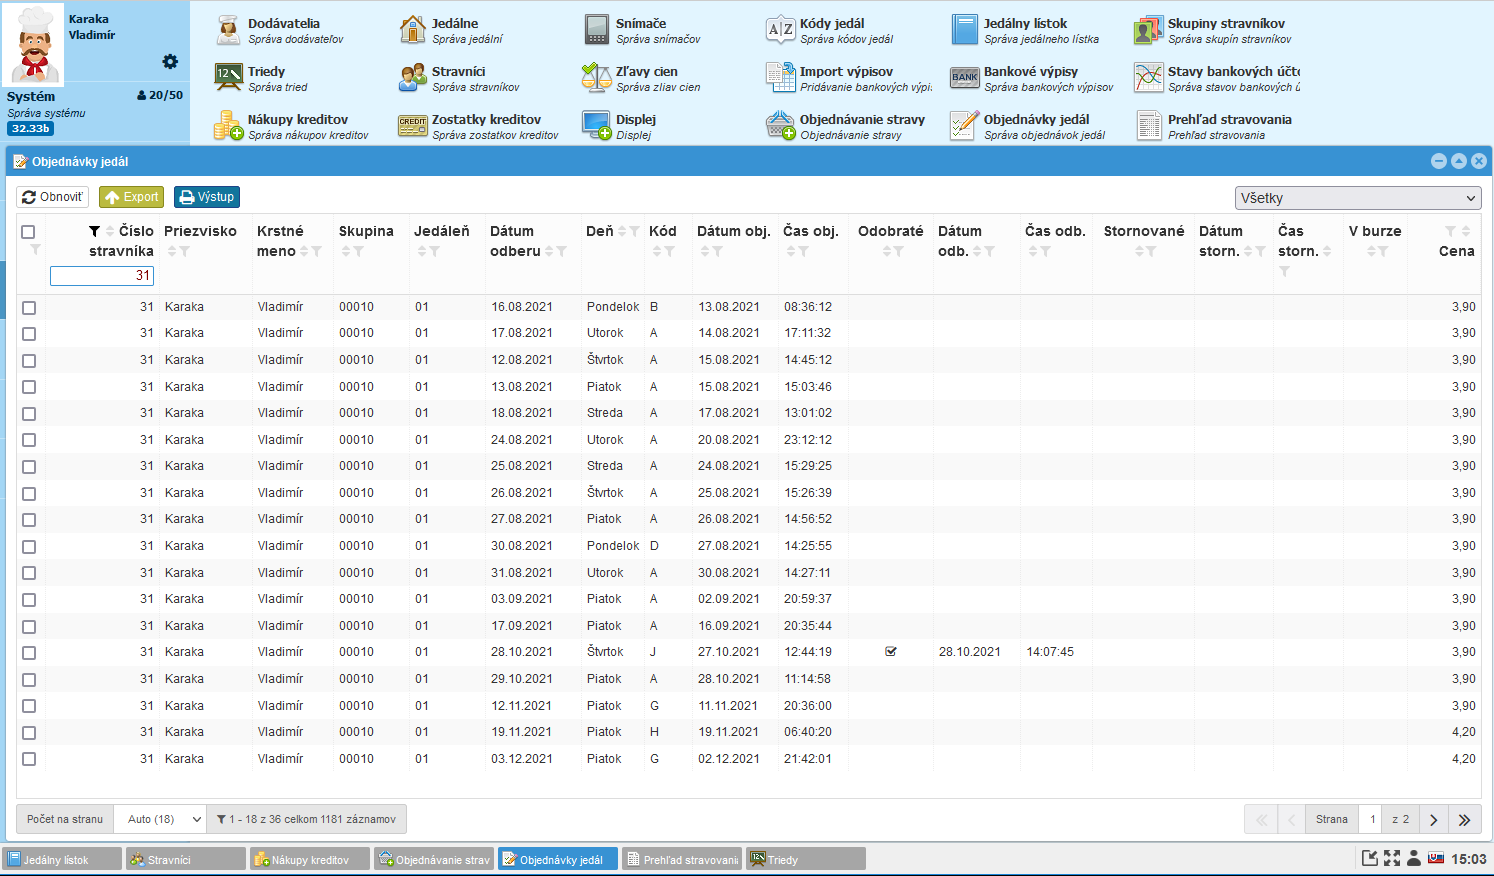
Task: Check row with order time 06:40:20
Action: coord(29,733)
